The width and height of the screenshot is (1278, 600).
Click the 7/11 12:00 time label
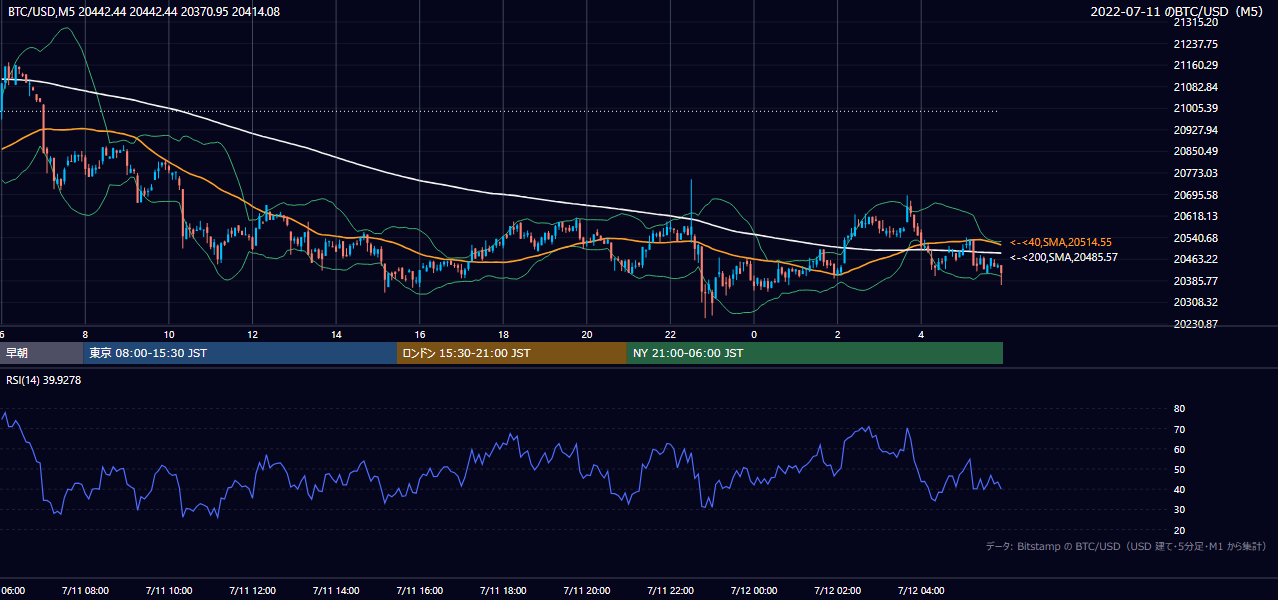[252, 591]
